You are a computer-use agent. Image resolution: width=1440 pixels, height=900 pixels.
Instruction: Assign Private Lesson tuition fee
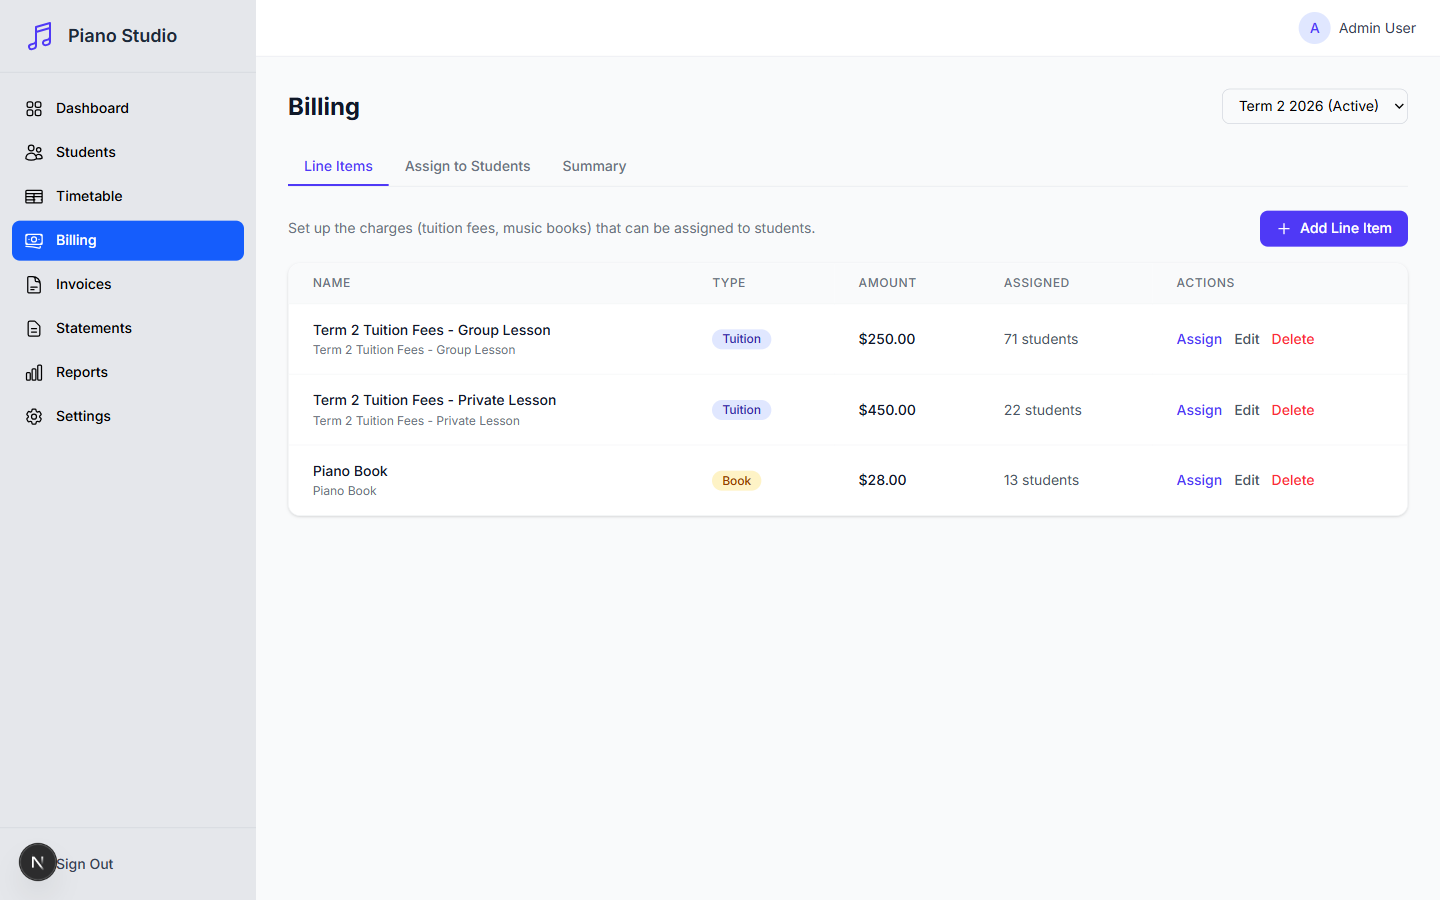click(1199, 410)
